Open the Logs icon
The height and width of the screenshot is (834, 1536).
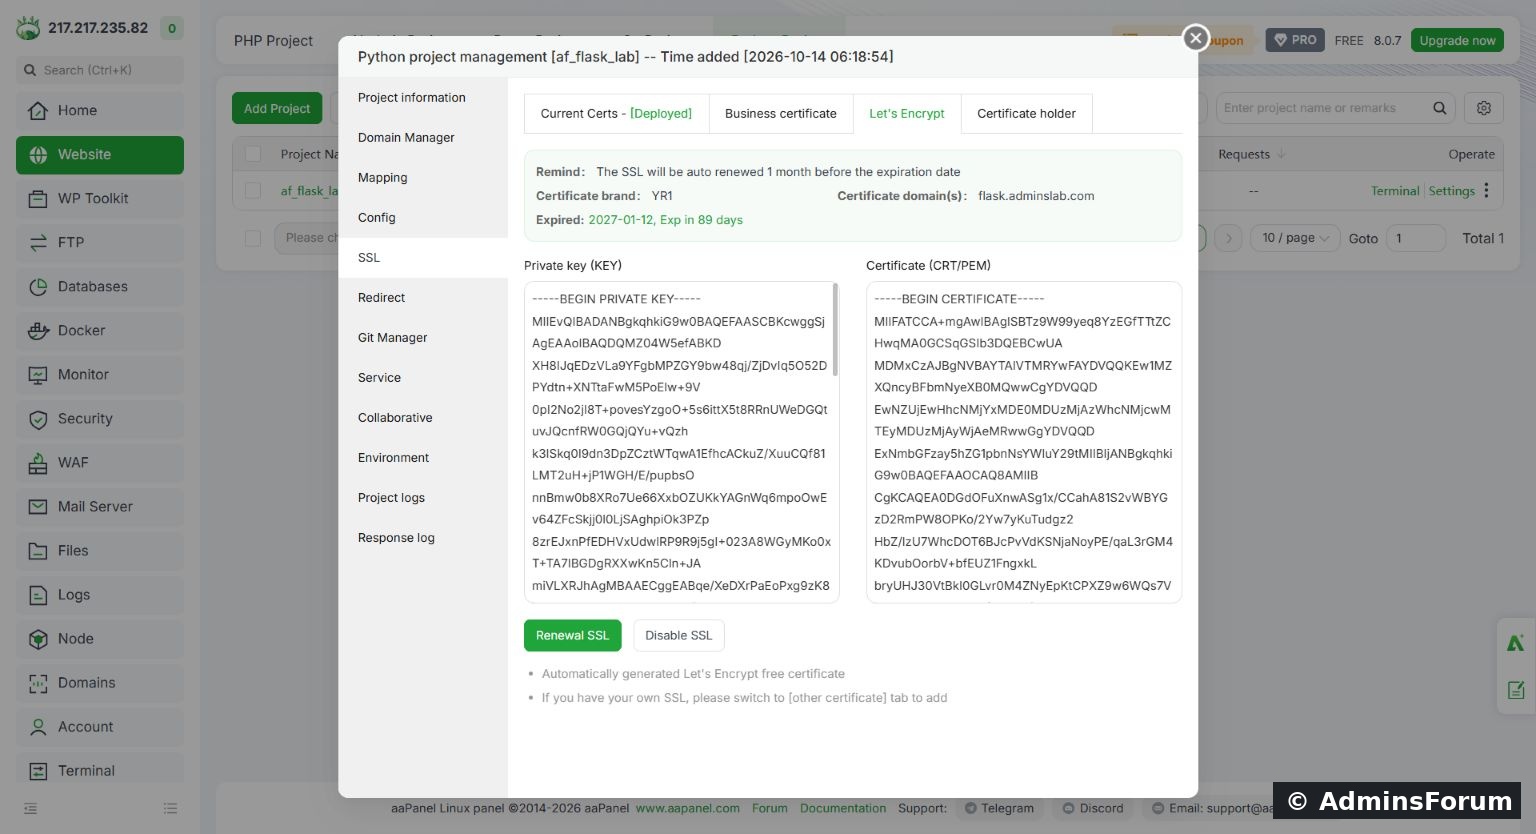point(38,595)
